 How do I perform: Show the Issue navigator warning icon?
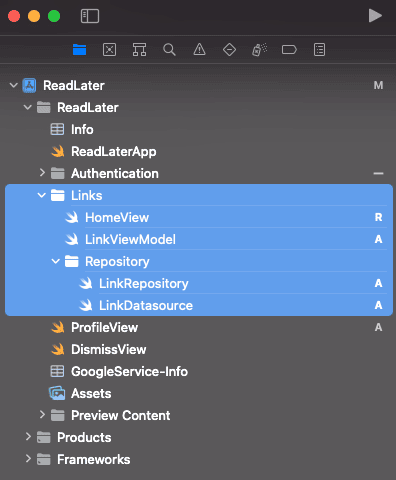(199, 50)
